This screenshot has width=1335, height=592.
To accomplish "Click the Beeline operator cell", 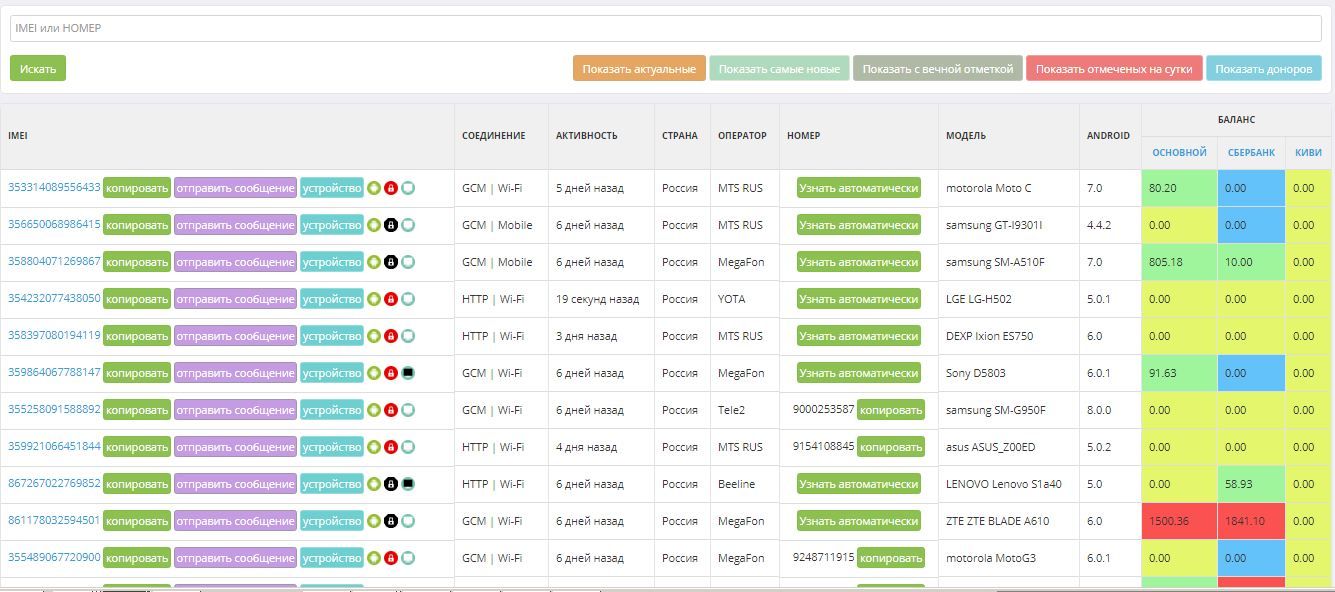I will 744,484.
